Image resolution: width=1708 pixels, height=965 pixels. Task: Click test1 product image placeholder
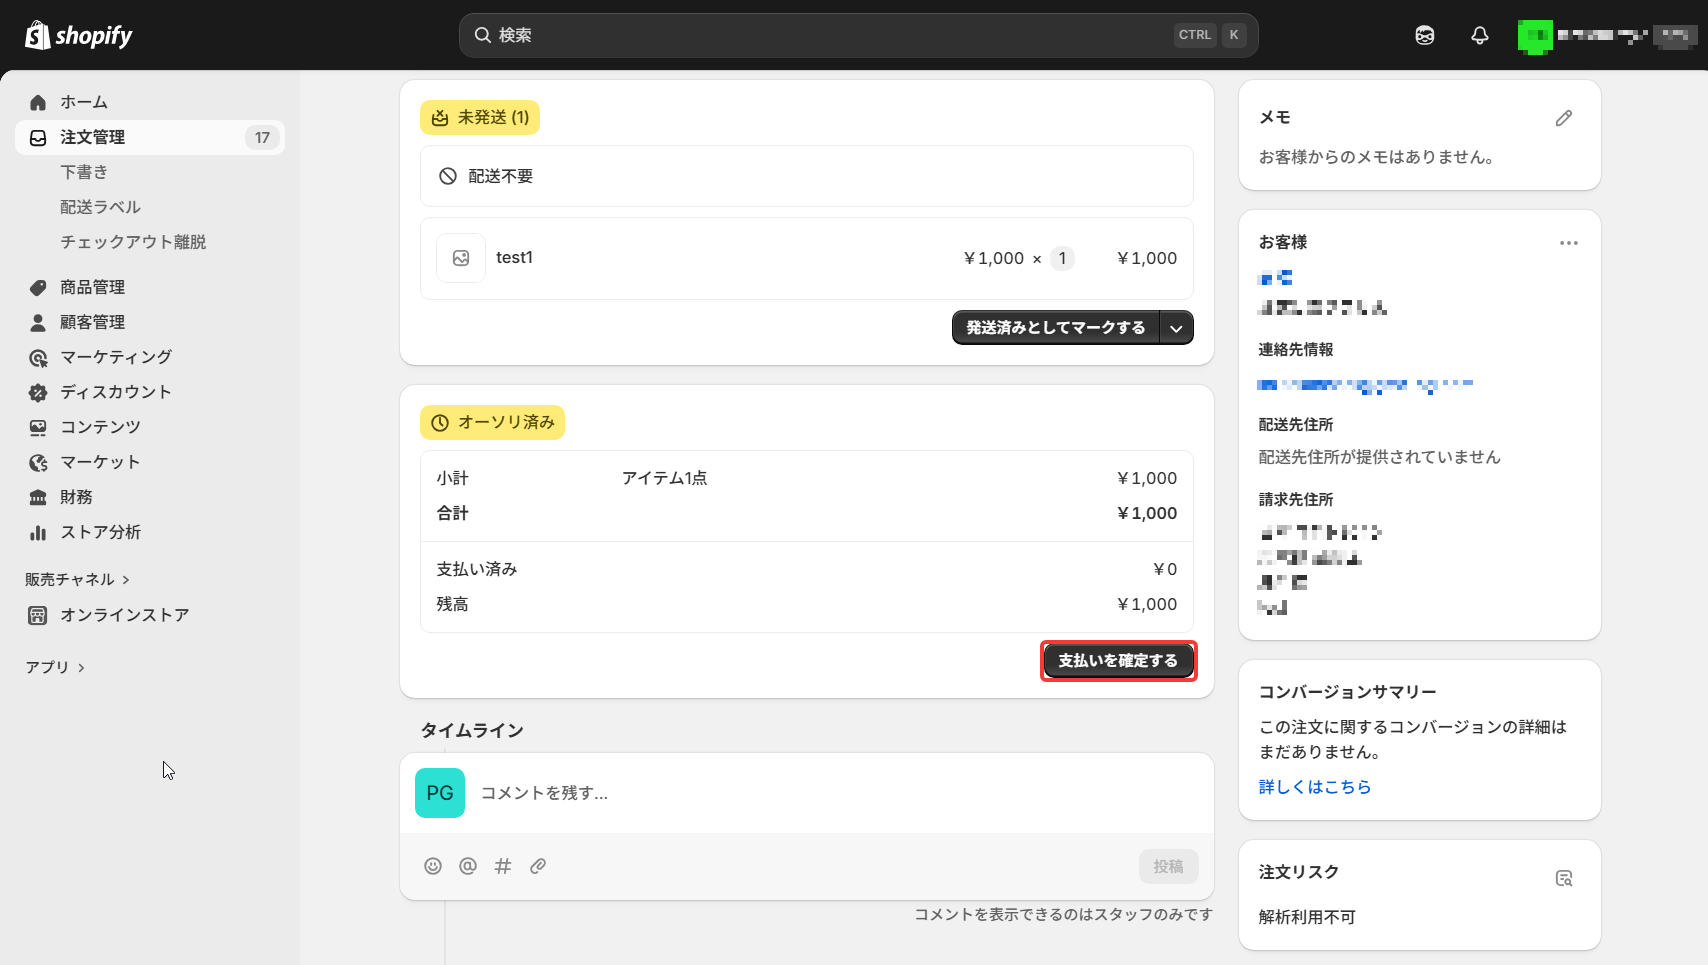click(x=461, y=258)
